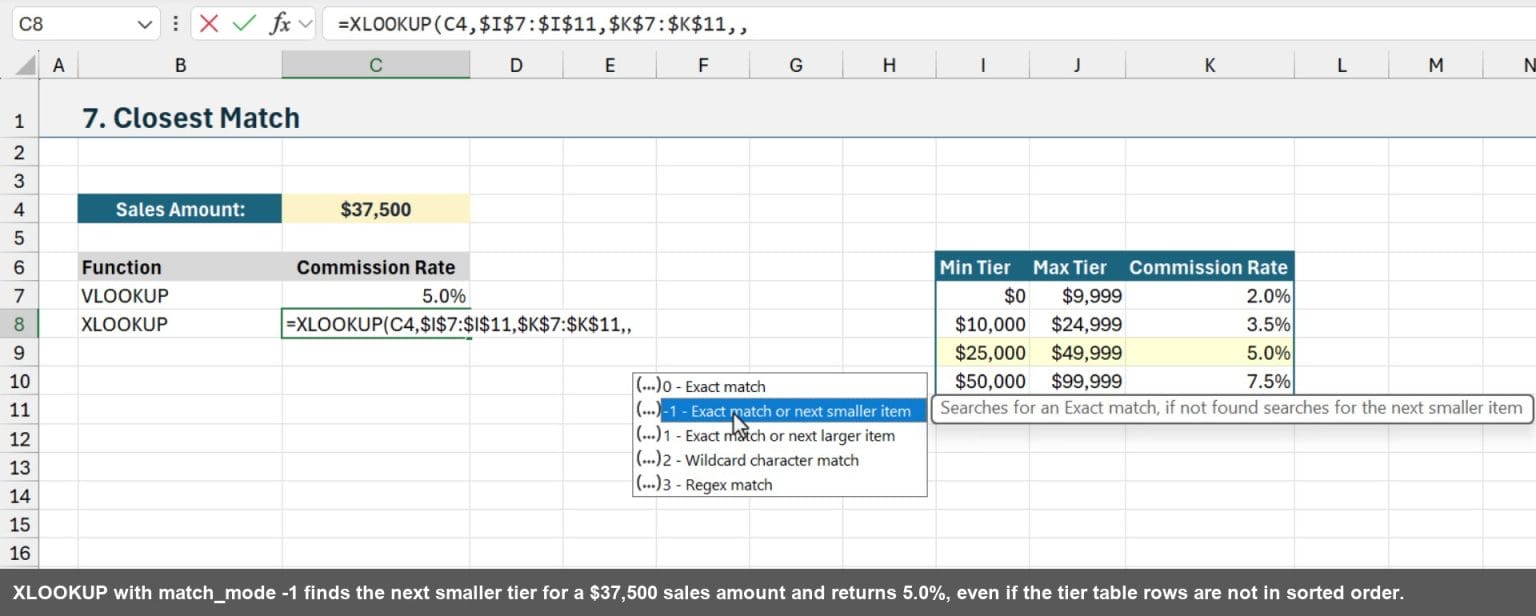Choose '0 - Exact match' option
The image size is (1536, 616).
pos(780,386)
